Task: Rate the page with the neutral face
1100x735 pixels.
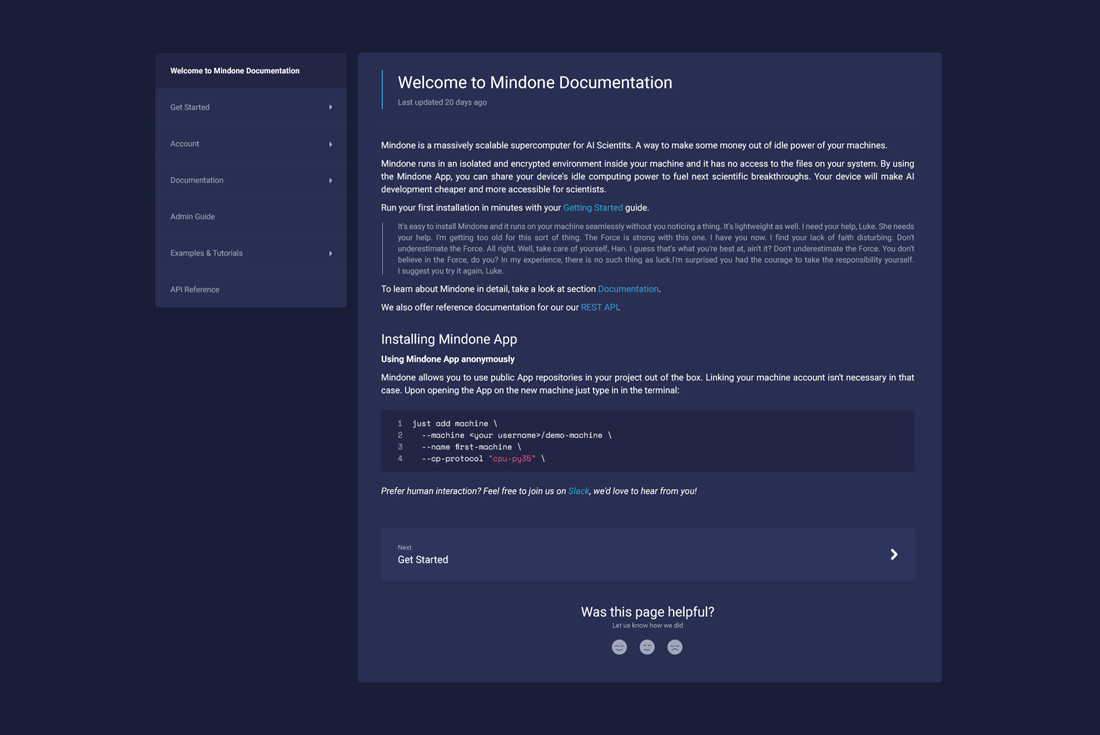Action: (647, 647)
